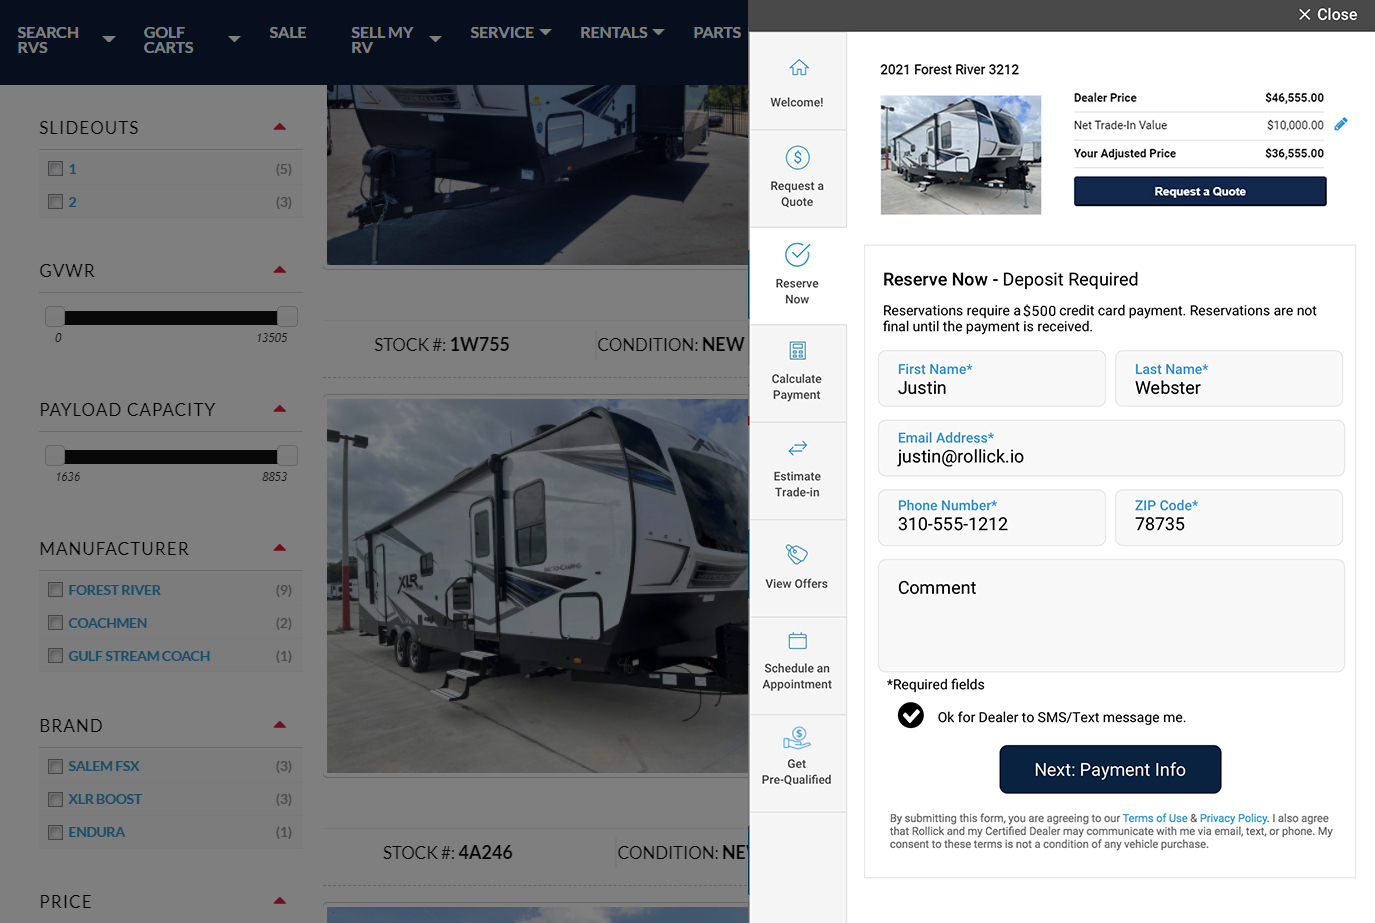The height and width of the screenshot is (923, 1375).
Task: Adjust the GVWR range slider
Action: [x=170, y=317]
